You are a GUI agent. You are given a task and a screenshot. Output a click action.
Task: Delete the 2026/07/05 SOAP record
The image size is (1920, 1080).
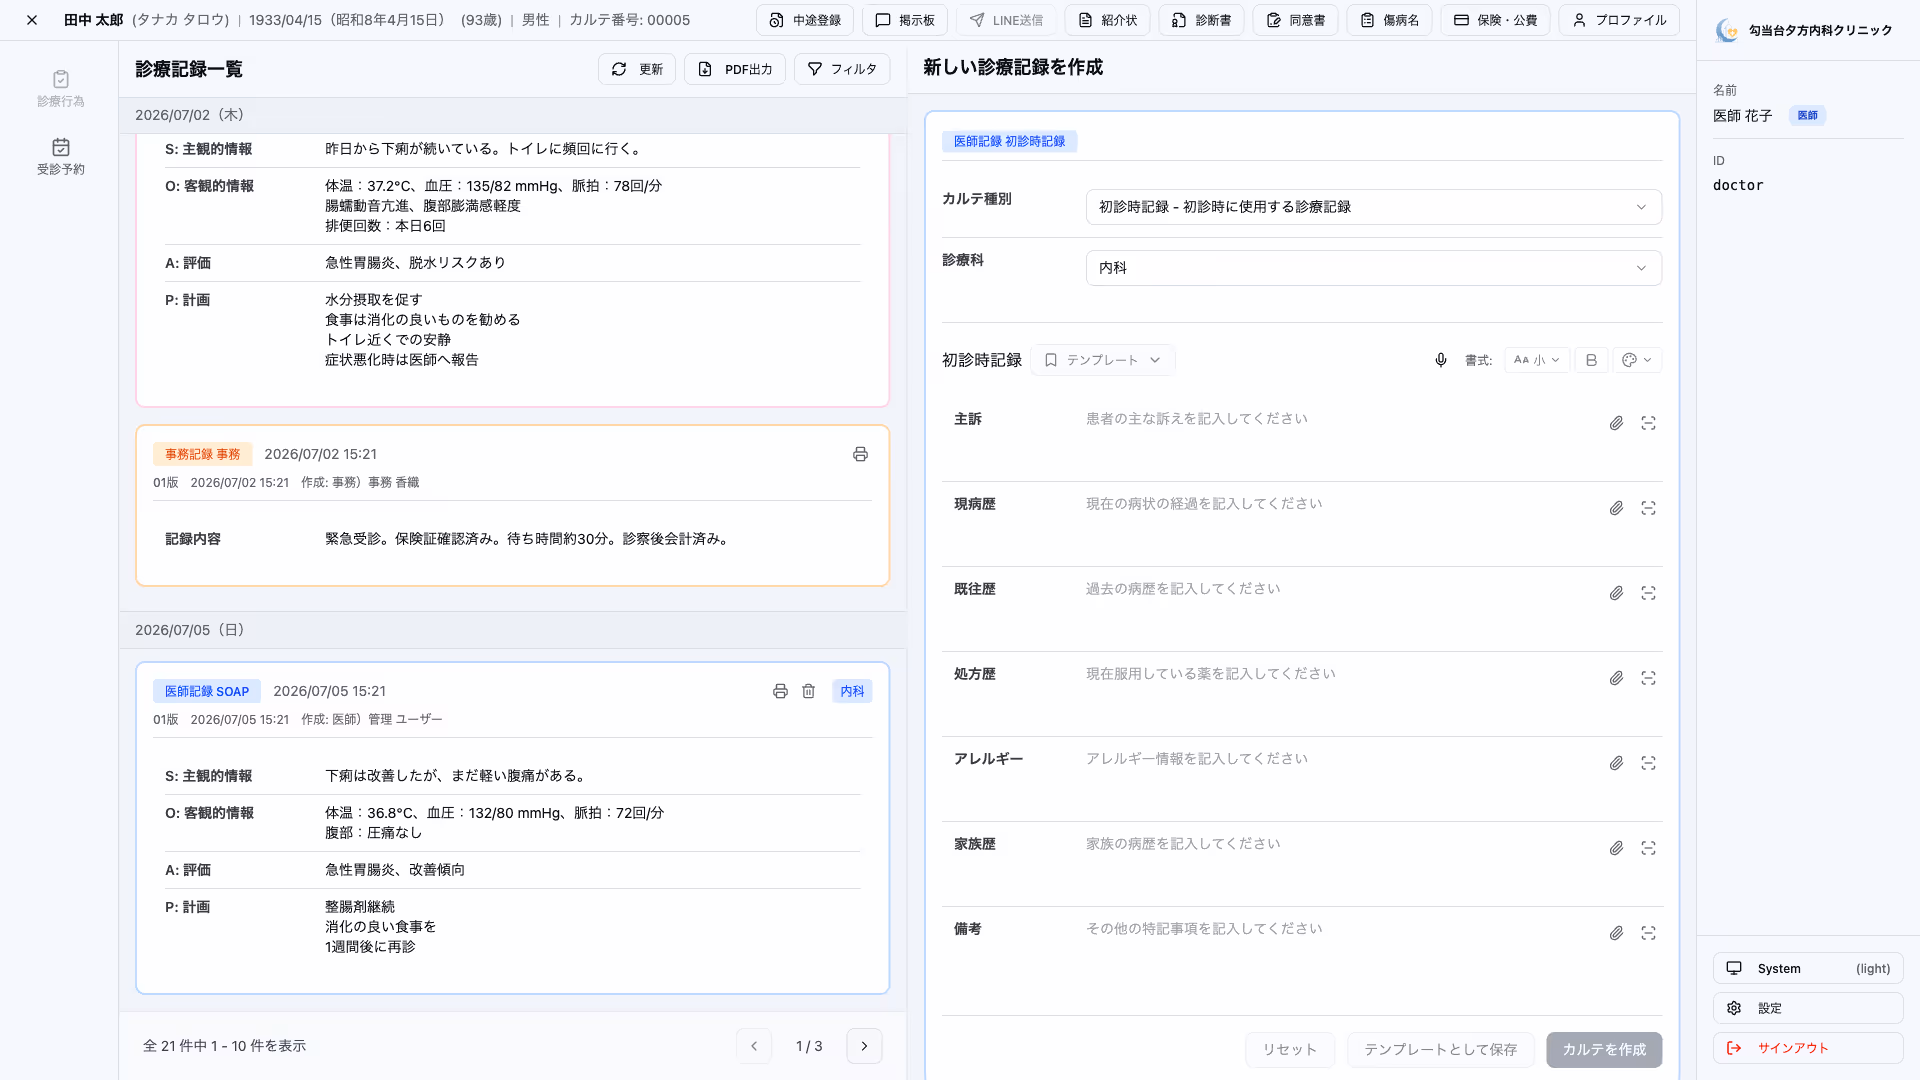pyautogui.click(x=808, y=691)
